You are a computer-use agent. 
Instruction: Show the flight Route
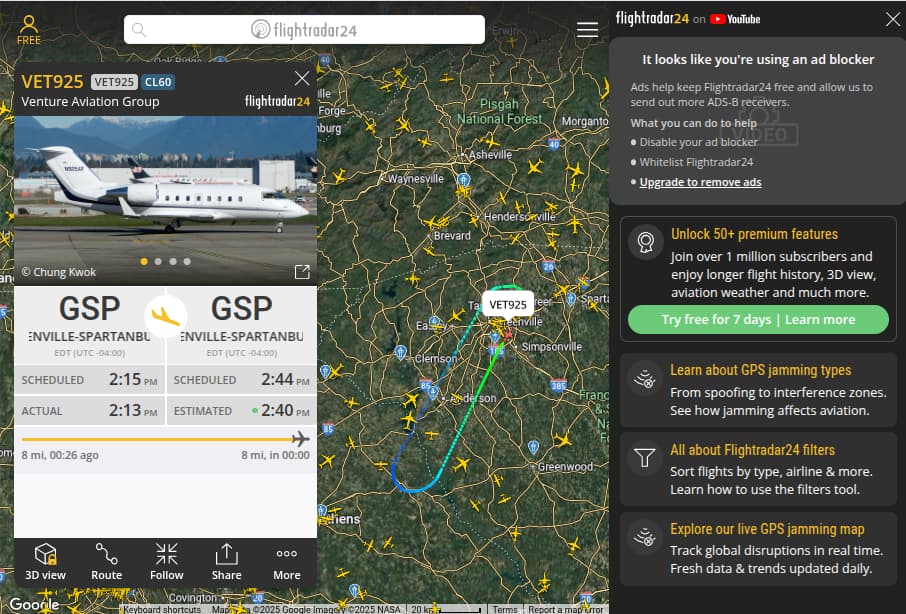pyautogui.click(x=106, y=561)
